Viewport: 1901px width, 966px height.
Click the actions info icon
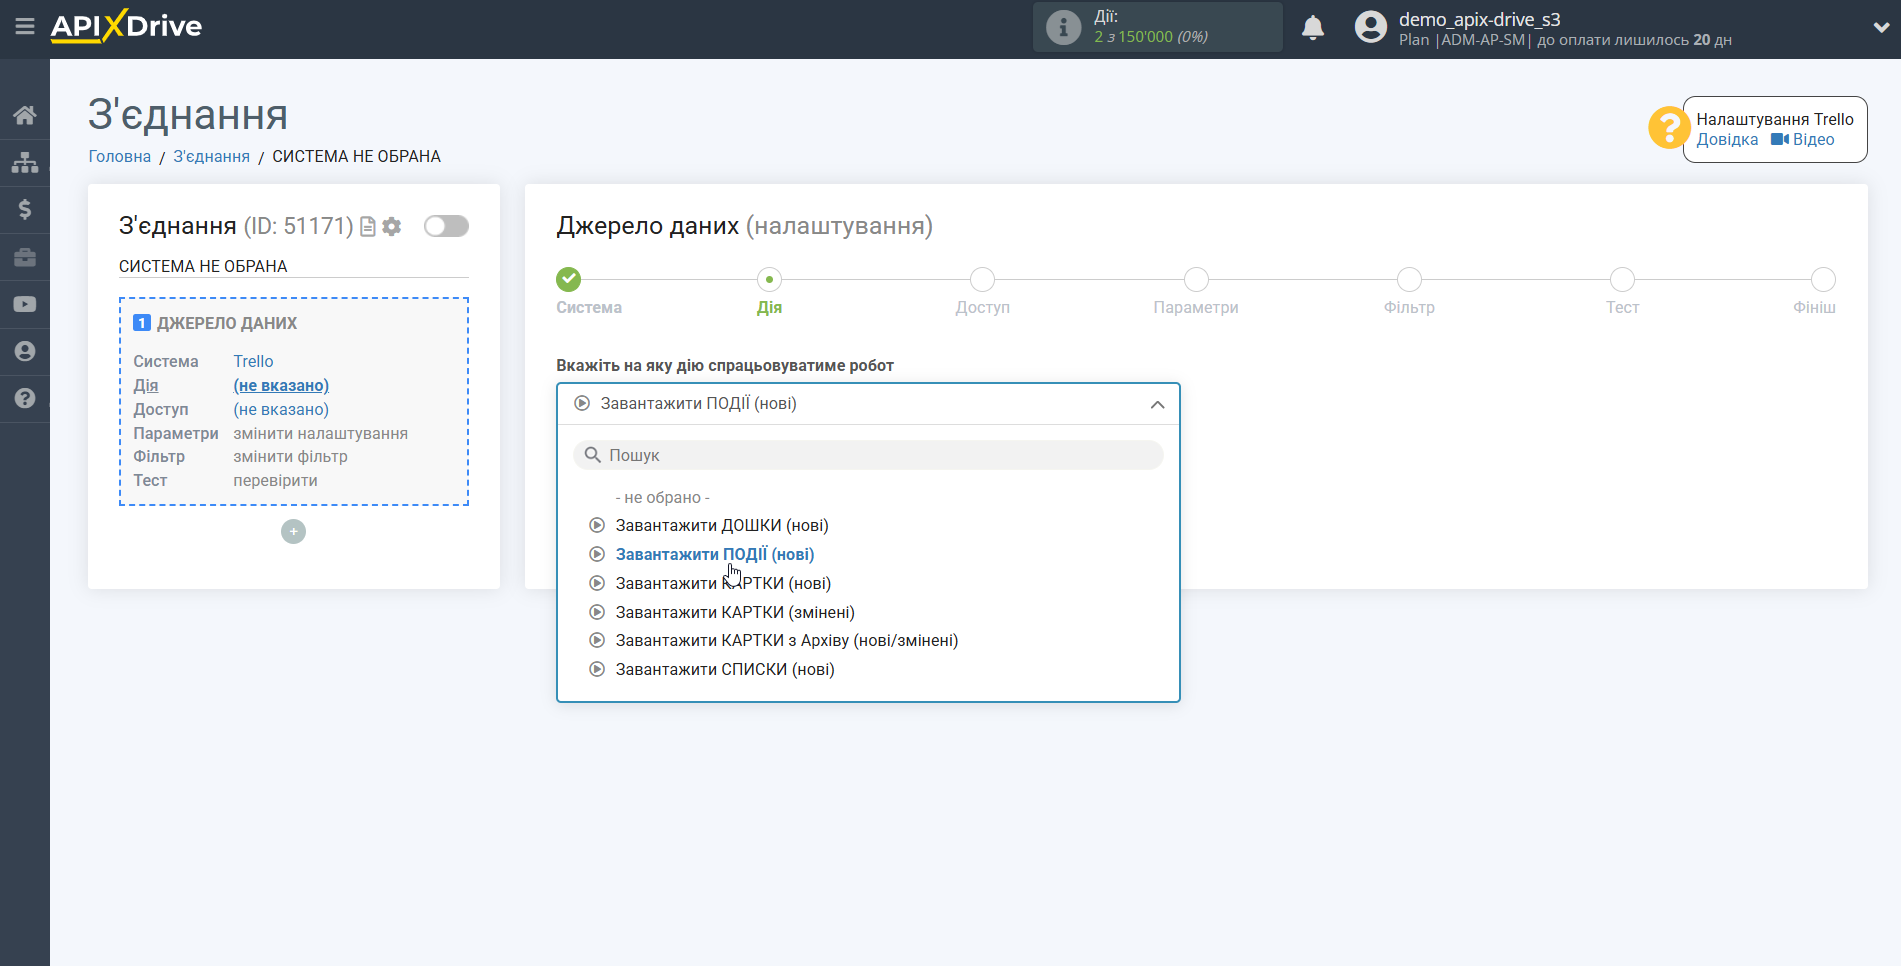(1063, 27)
